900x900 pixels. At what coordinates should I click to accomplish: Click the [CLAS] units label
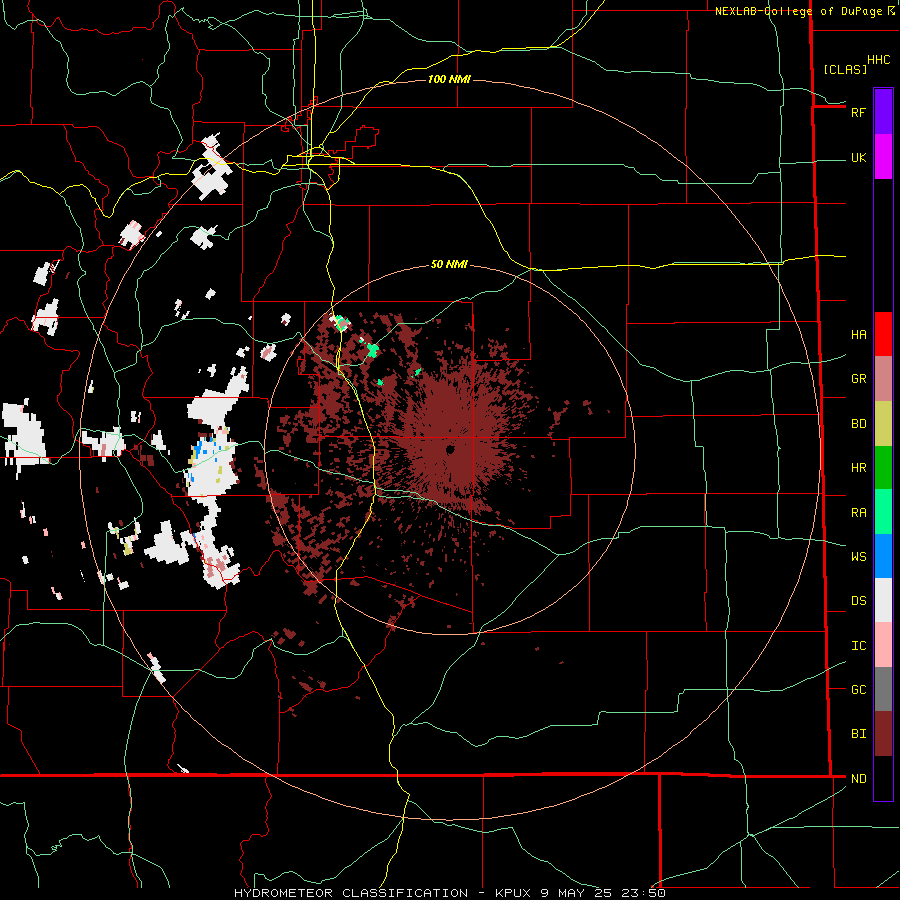845,69
